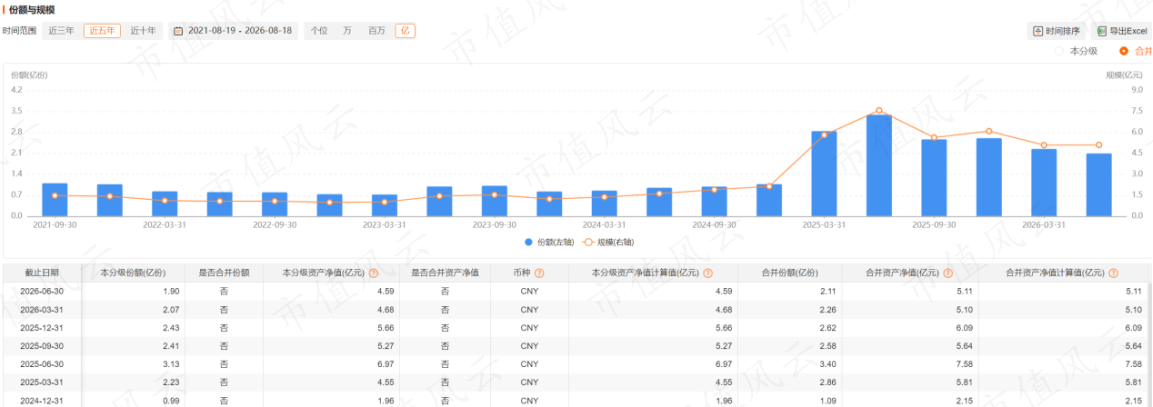Click the highest orange line point

click(x=879, y=110)
